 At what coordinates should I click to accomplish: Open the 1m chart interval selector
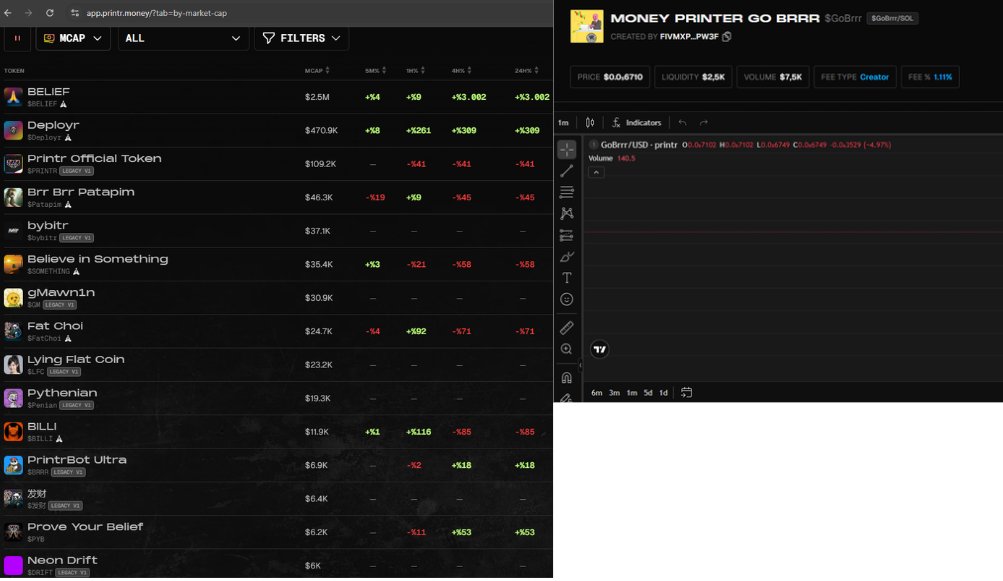click(563, 122)
